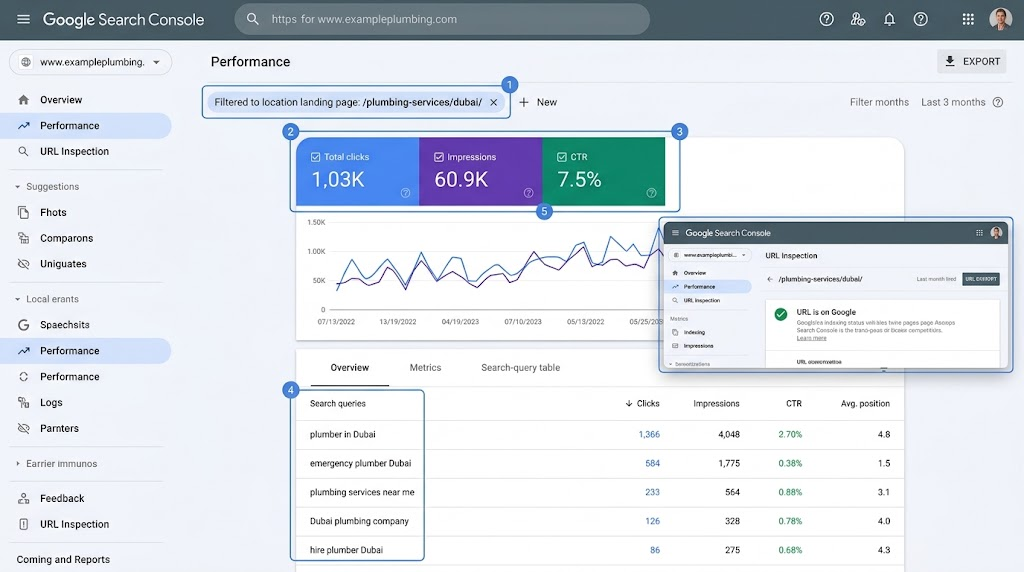
Task: Open the Learn more link in the popup
Action: point(811,338)
